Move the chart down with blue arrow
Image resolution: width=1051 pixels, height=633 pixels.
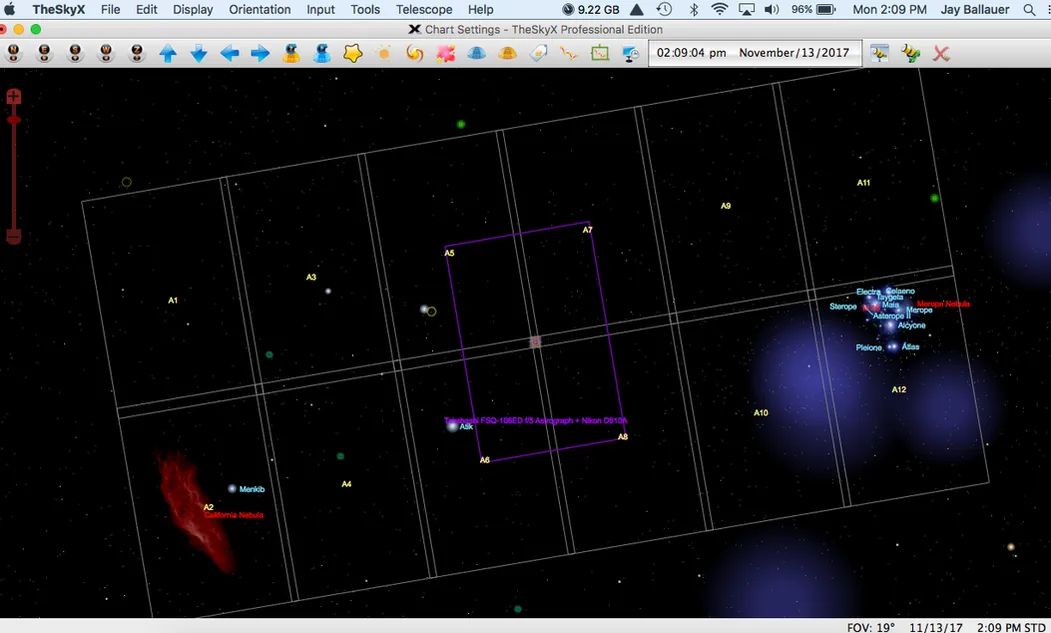(198, 53)
